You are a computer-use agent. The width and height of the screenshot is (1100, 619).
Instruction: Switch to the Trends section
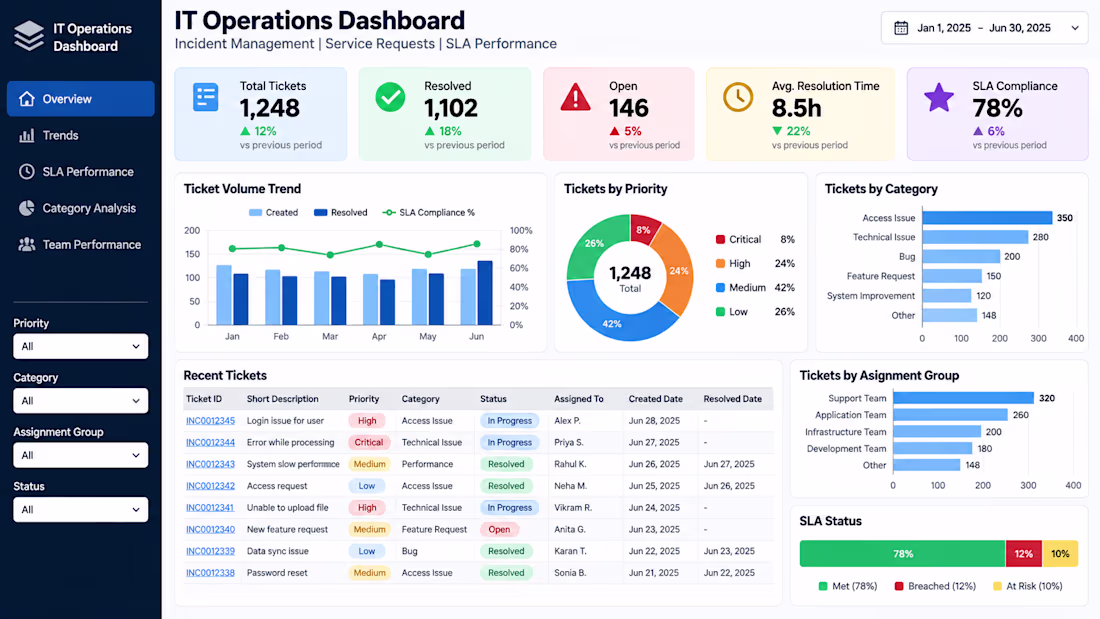[81, 135]
